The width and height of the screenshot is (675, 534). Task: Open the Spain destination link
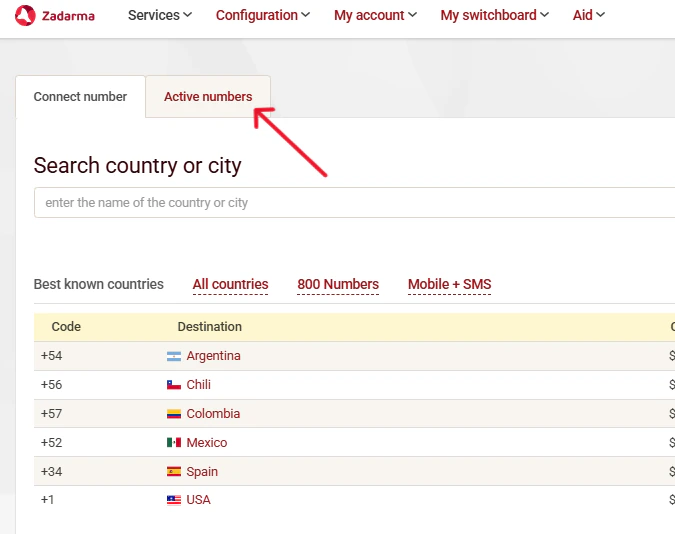point(202,472)
